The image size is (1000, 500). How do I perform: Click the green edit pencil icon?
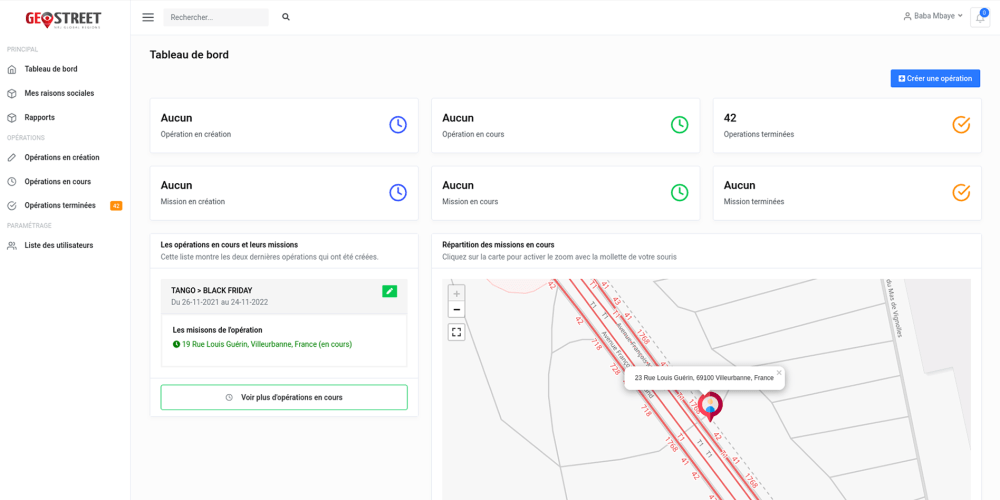[389, 291]
